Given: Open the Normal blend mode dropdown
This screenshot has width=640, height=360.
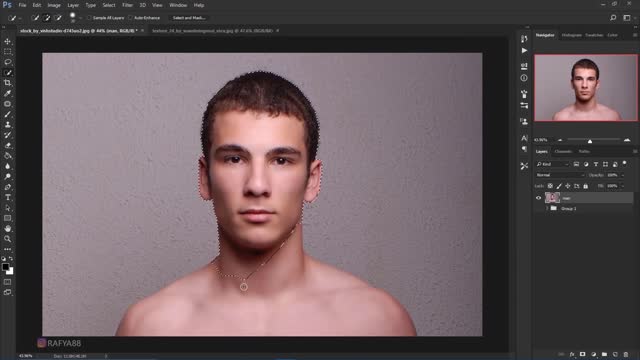Looking at the screenshot, I should (x=560, y=175).
